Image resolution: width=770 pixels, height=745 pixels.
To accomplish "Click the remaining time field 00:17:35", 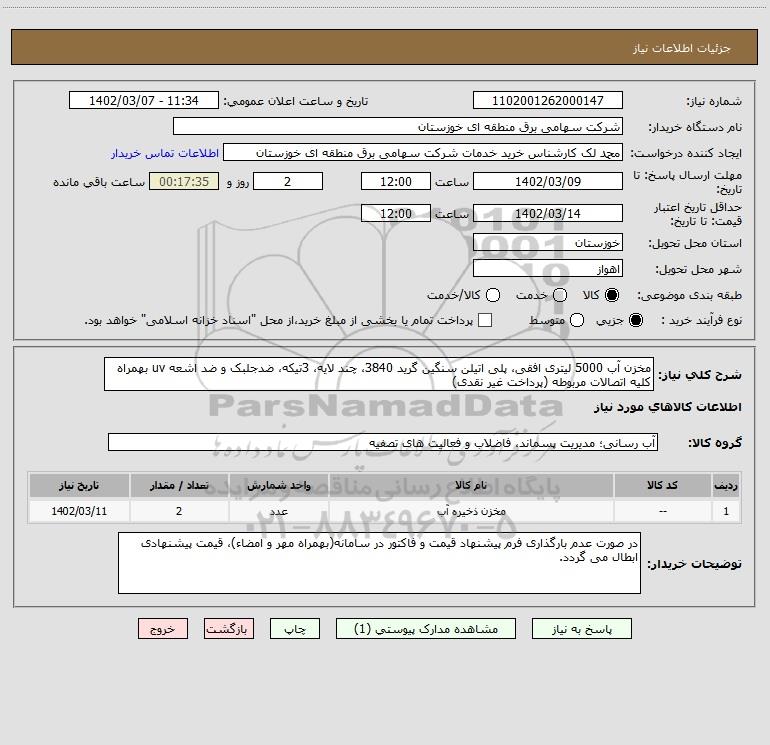I will (184, 181).
